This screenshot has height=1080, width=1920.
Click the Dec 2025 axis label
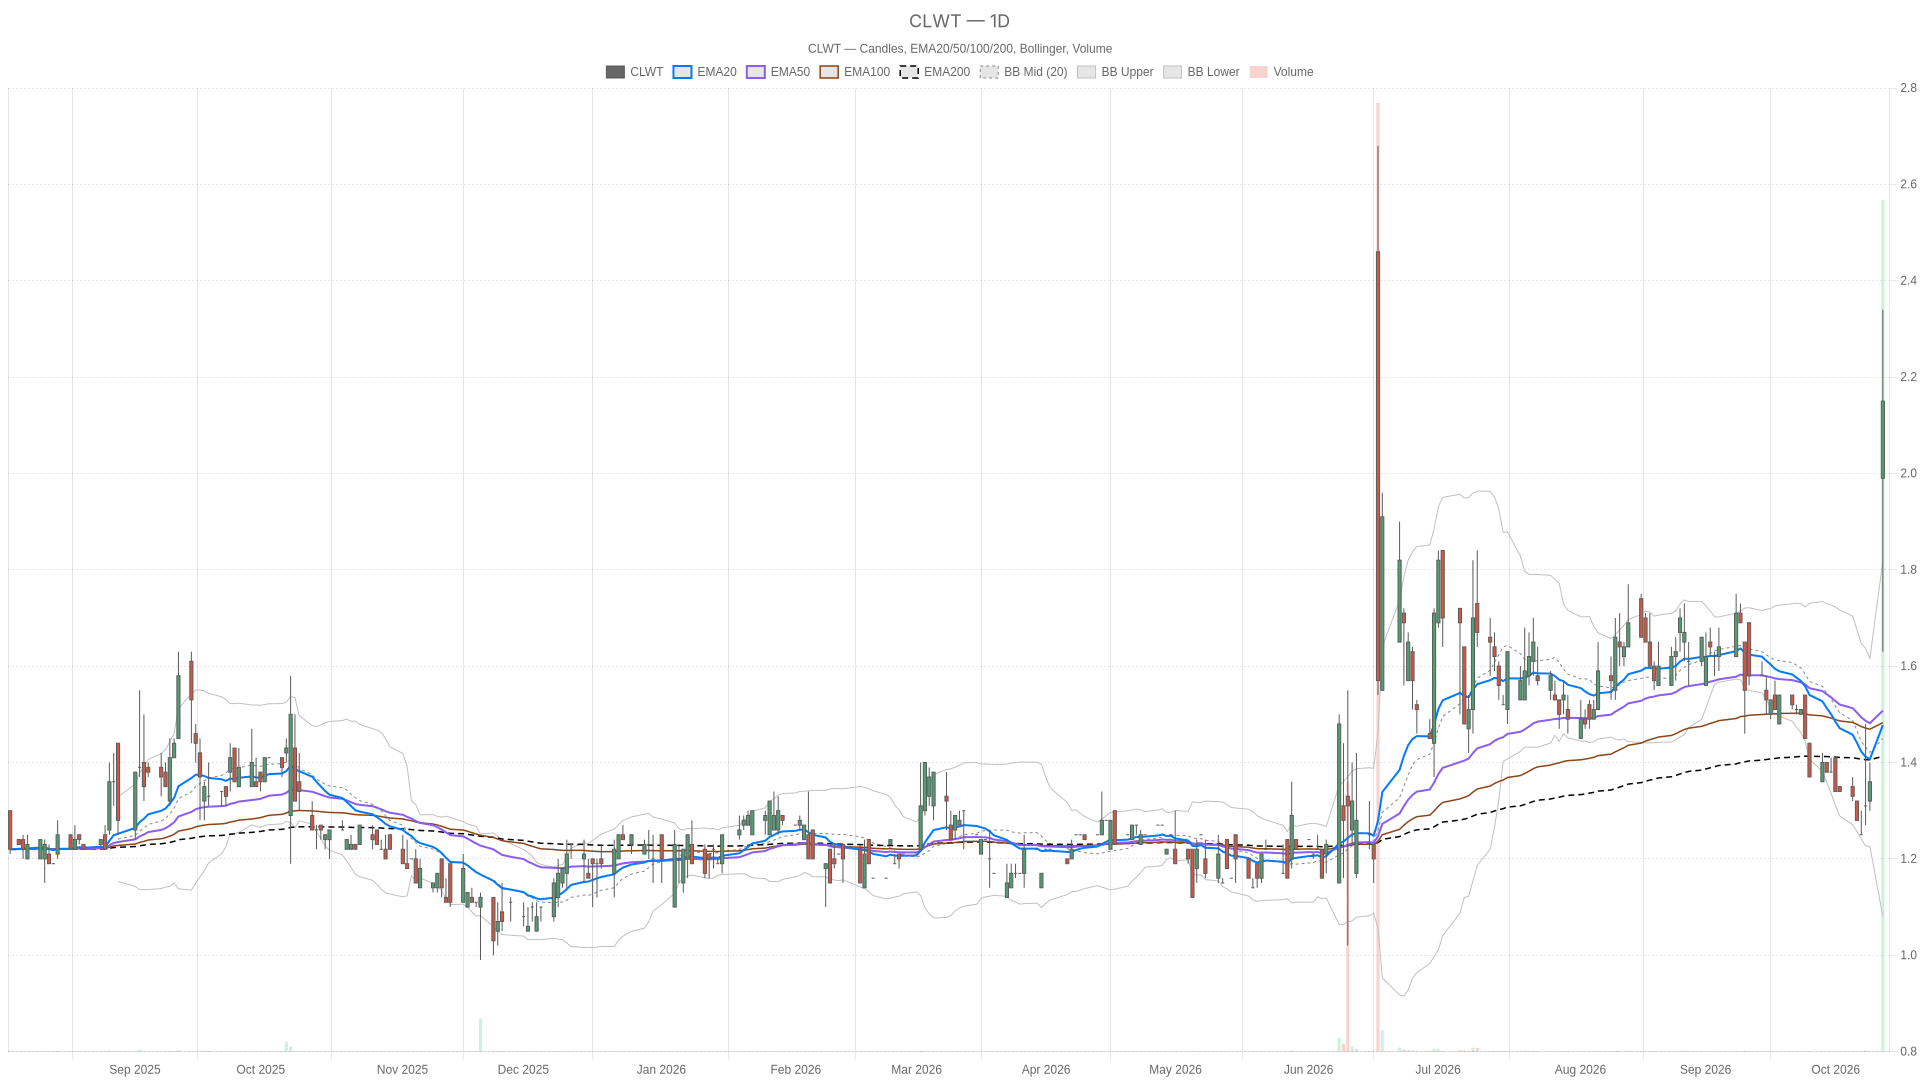point(523,1070)
